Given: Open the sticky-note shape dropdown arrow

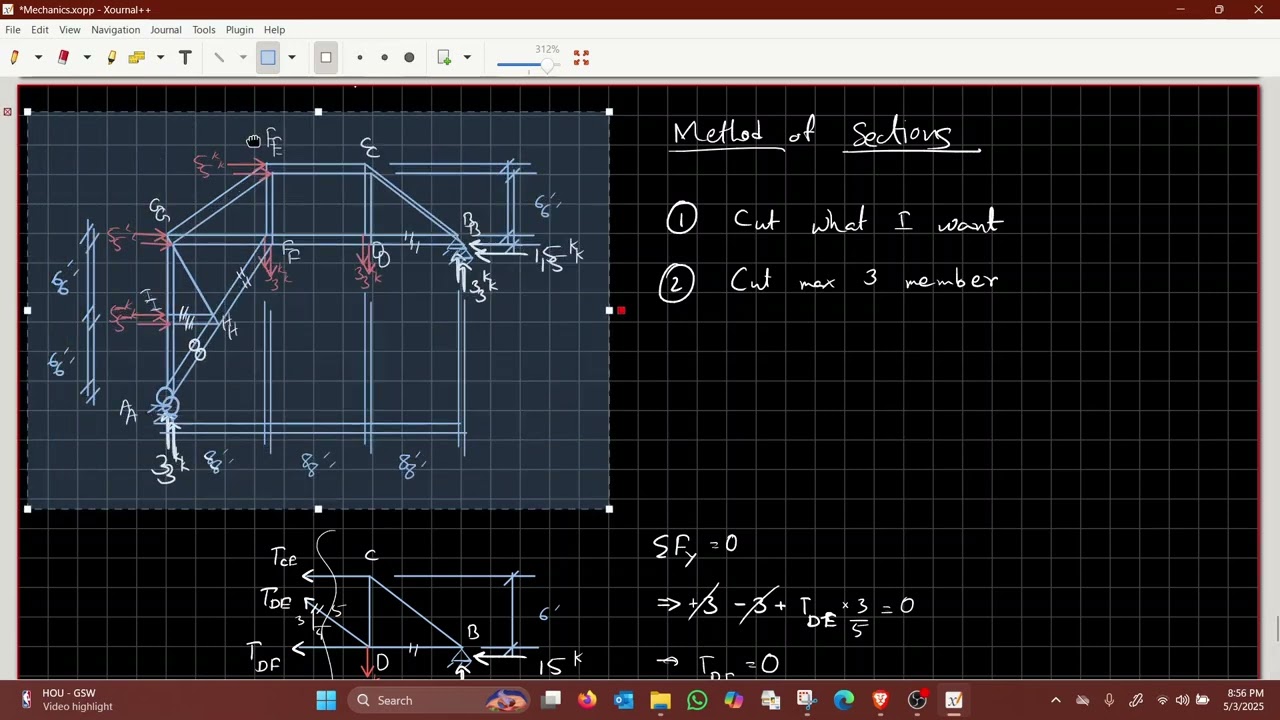Looking at the screenshot, I should [160, 58].
